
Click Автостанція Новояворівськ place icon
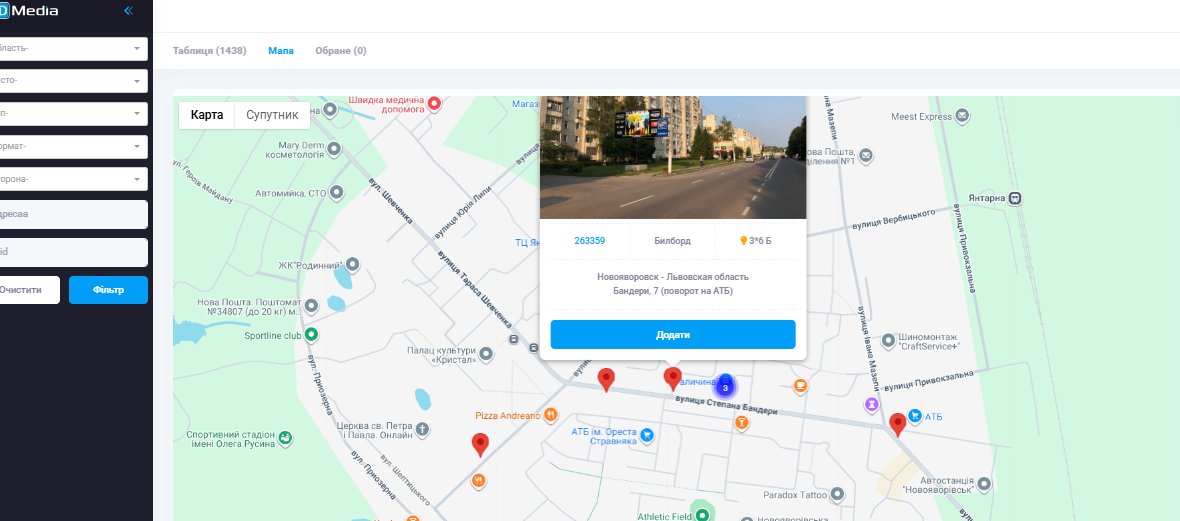pyautogui.click(x=984, y=483)
